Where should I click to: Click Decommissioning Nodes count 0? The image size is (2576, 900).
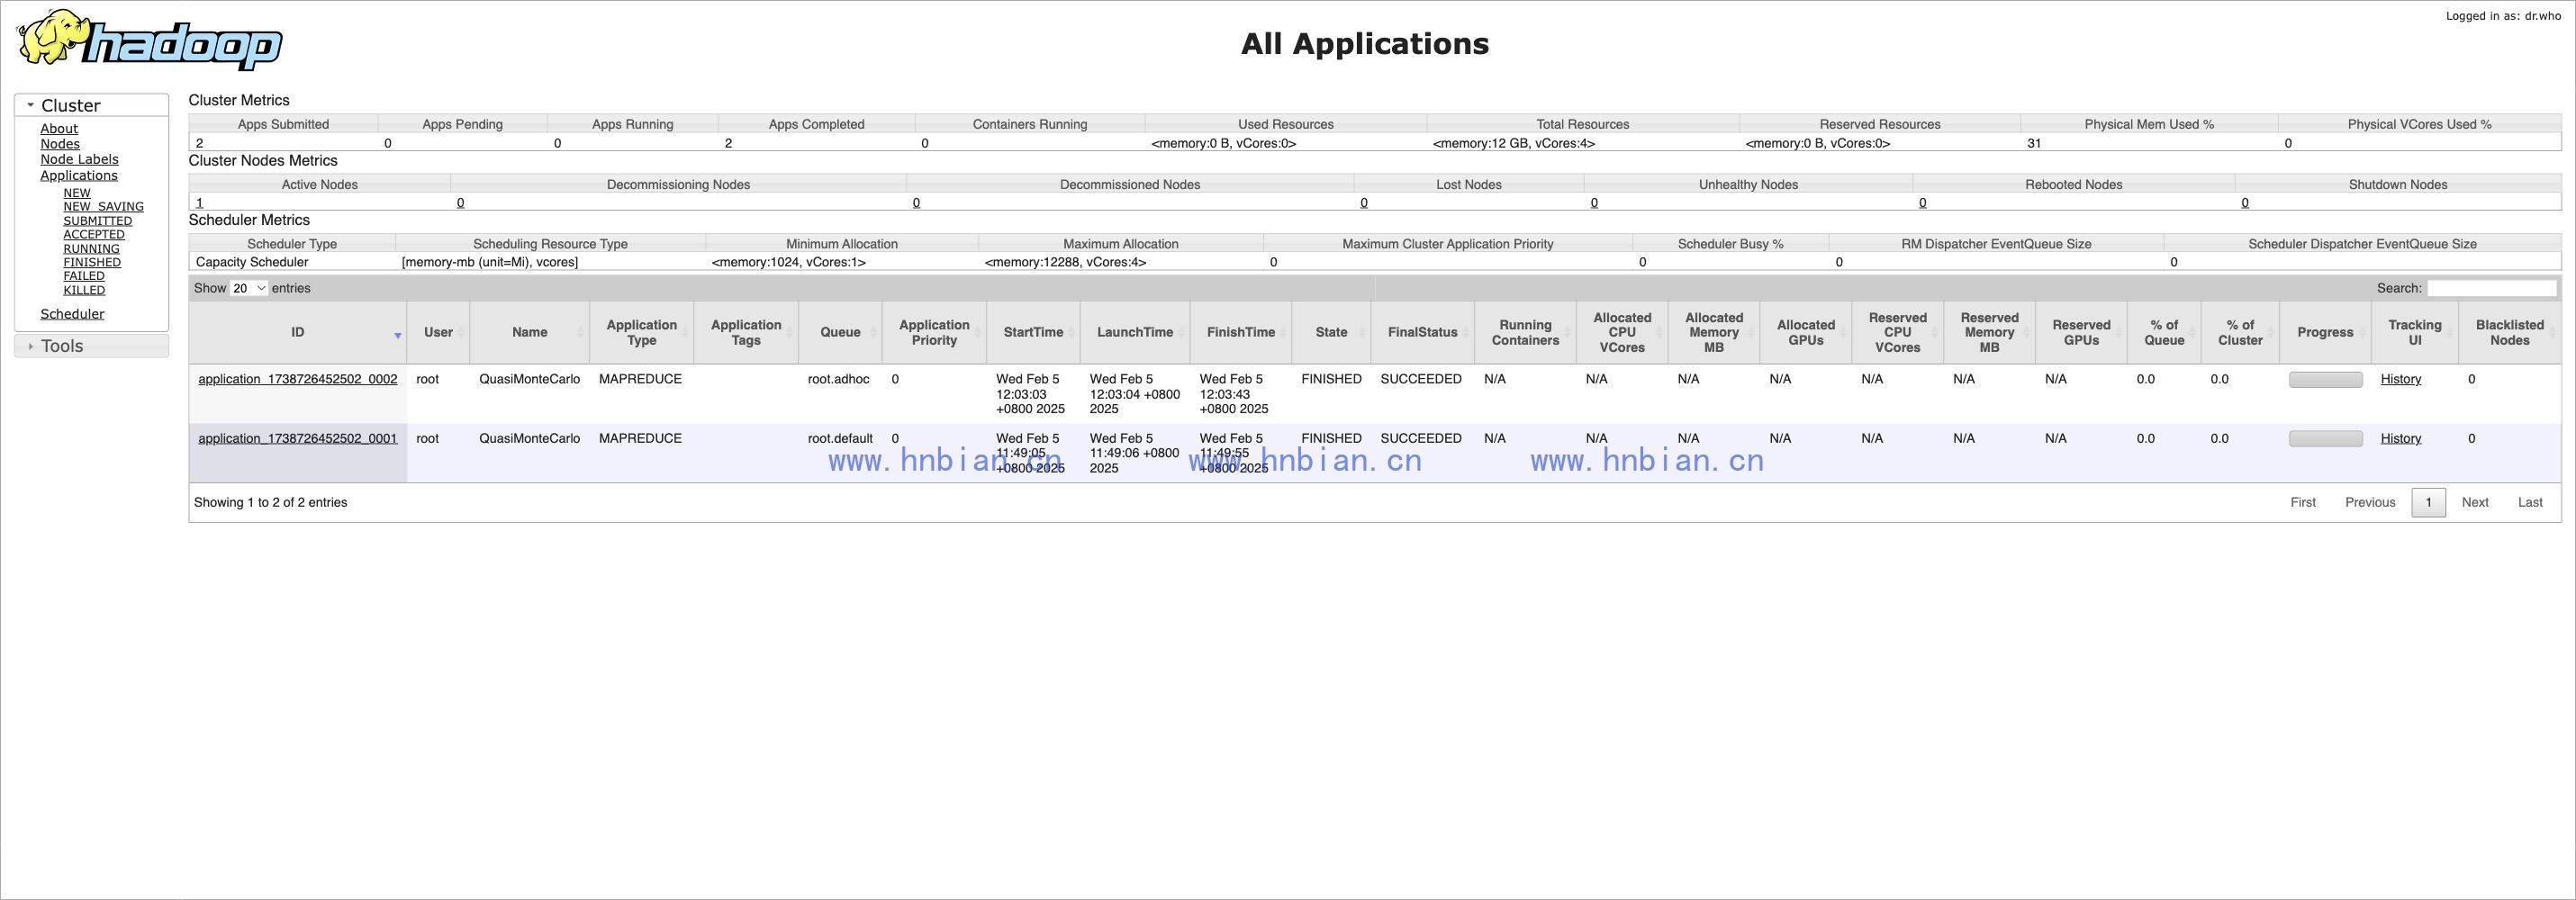point(460,203)
